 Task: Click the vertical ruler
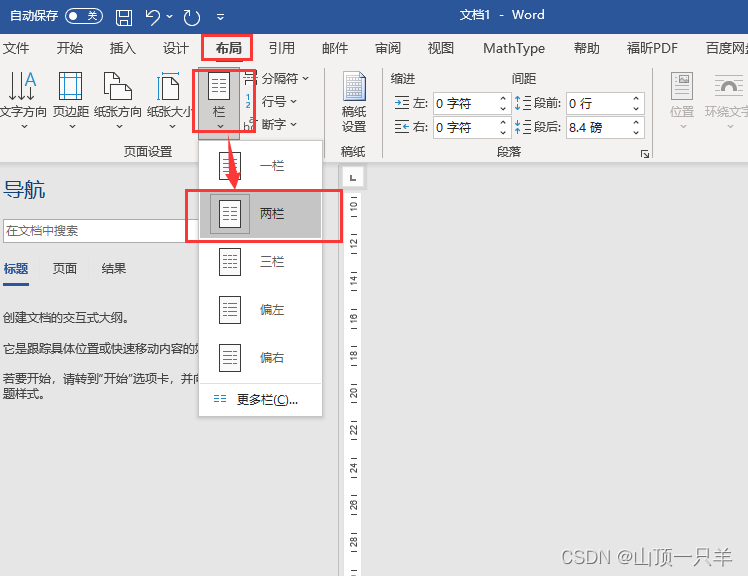pos(353,382)
